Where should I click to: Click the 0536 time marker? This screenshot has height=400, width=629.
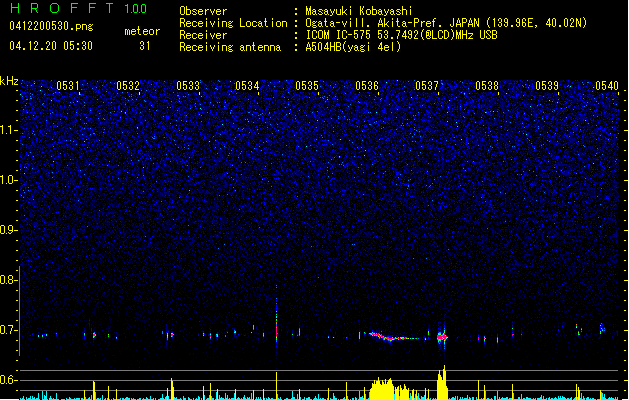click(x=367, y=86)
